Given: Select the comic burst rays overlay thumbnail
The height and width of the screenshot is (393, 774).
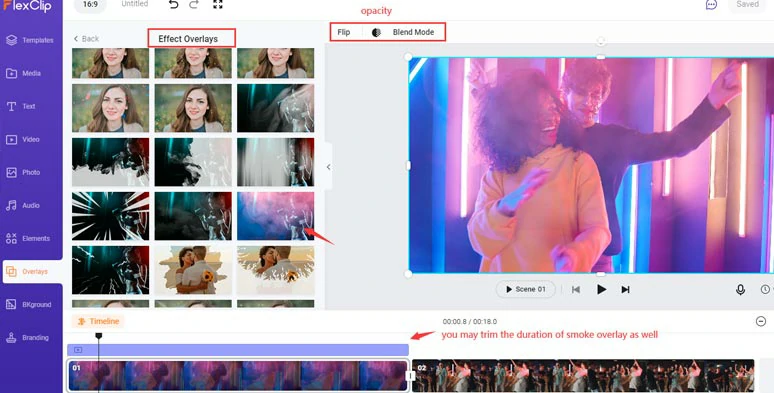Looking at the screenshot, I should pos(110,216).
